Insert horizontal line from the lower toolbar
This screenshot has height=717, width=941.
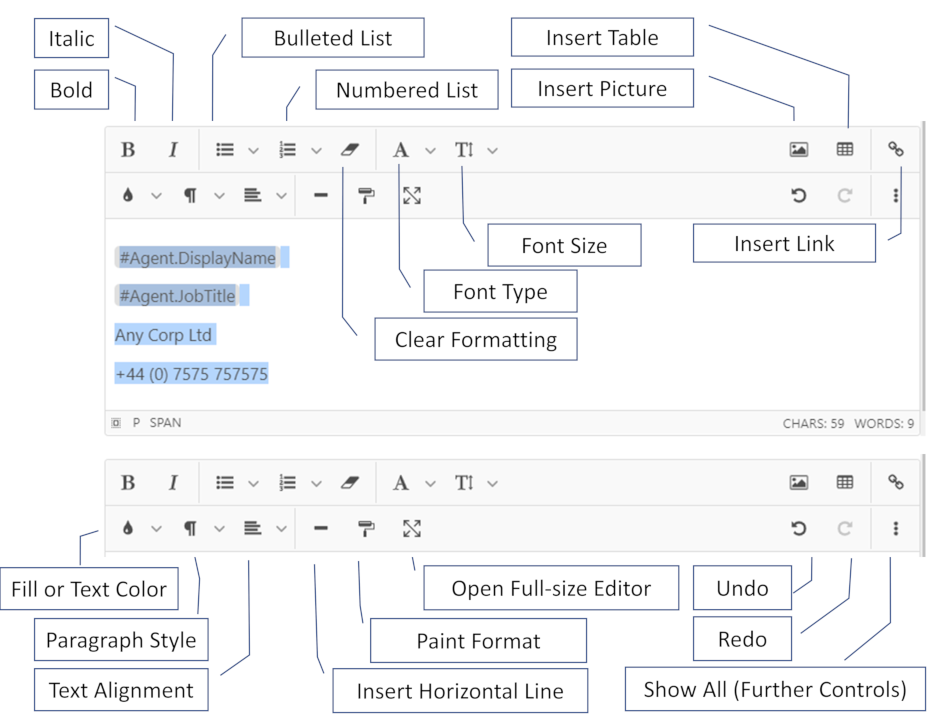tap(321, 528)
